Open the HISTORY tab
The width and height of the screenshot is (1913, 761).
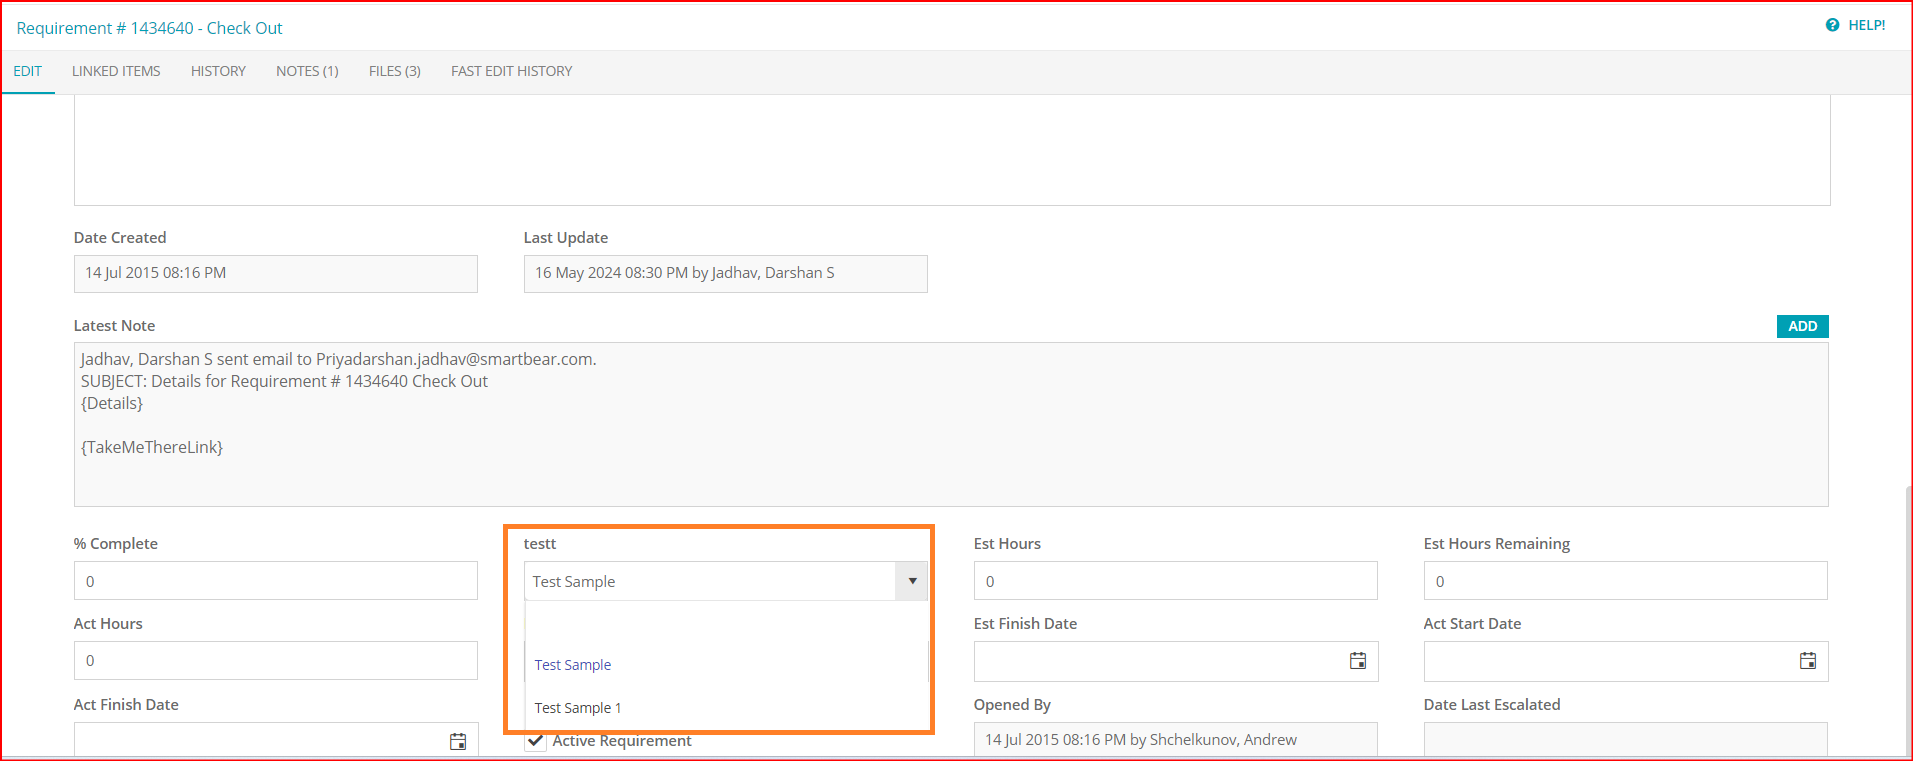click(x=218, y=71)
